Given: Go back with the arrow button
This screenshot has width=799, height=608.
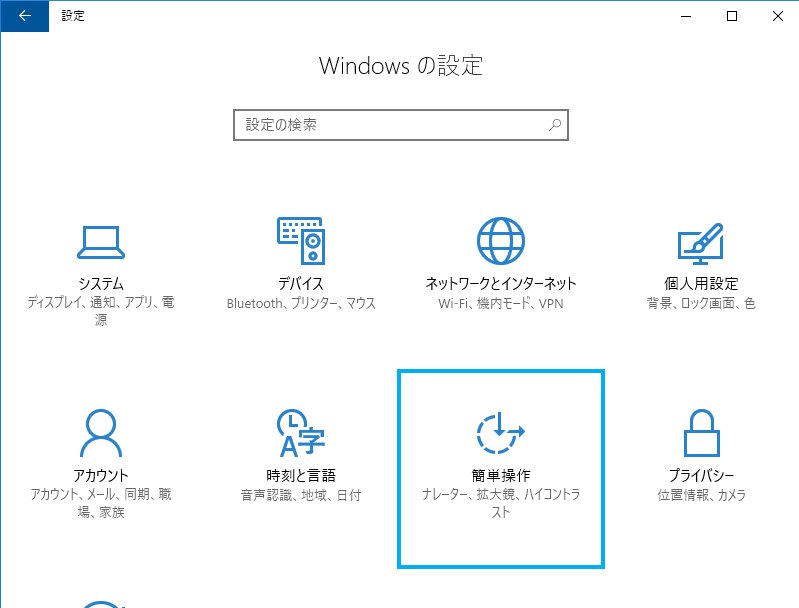Looking at the screenshot, I should tap(24, 16).
